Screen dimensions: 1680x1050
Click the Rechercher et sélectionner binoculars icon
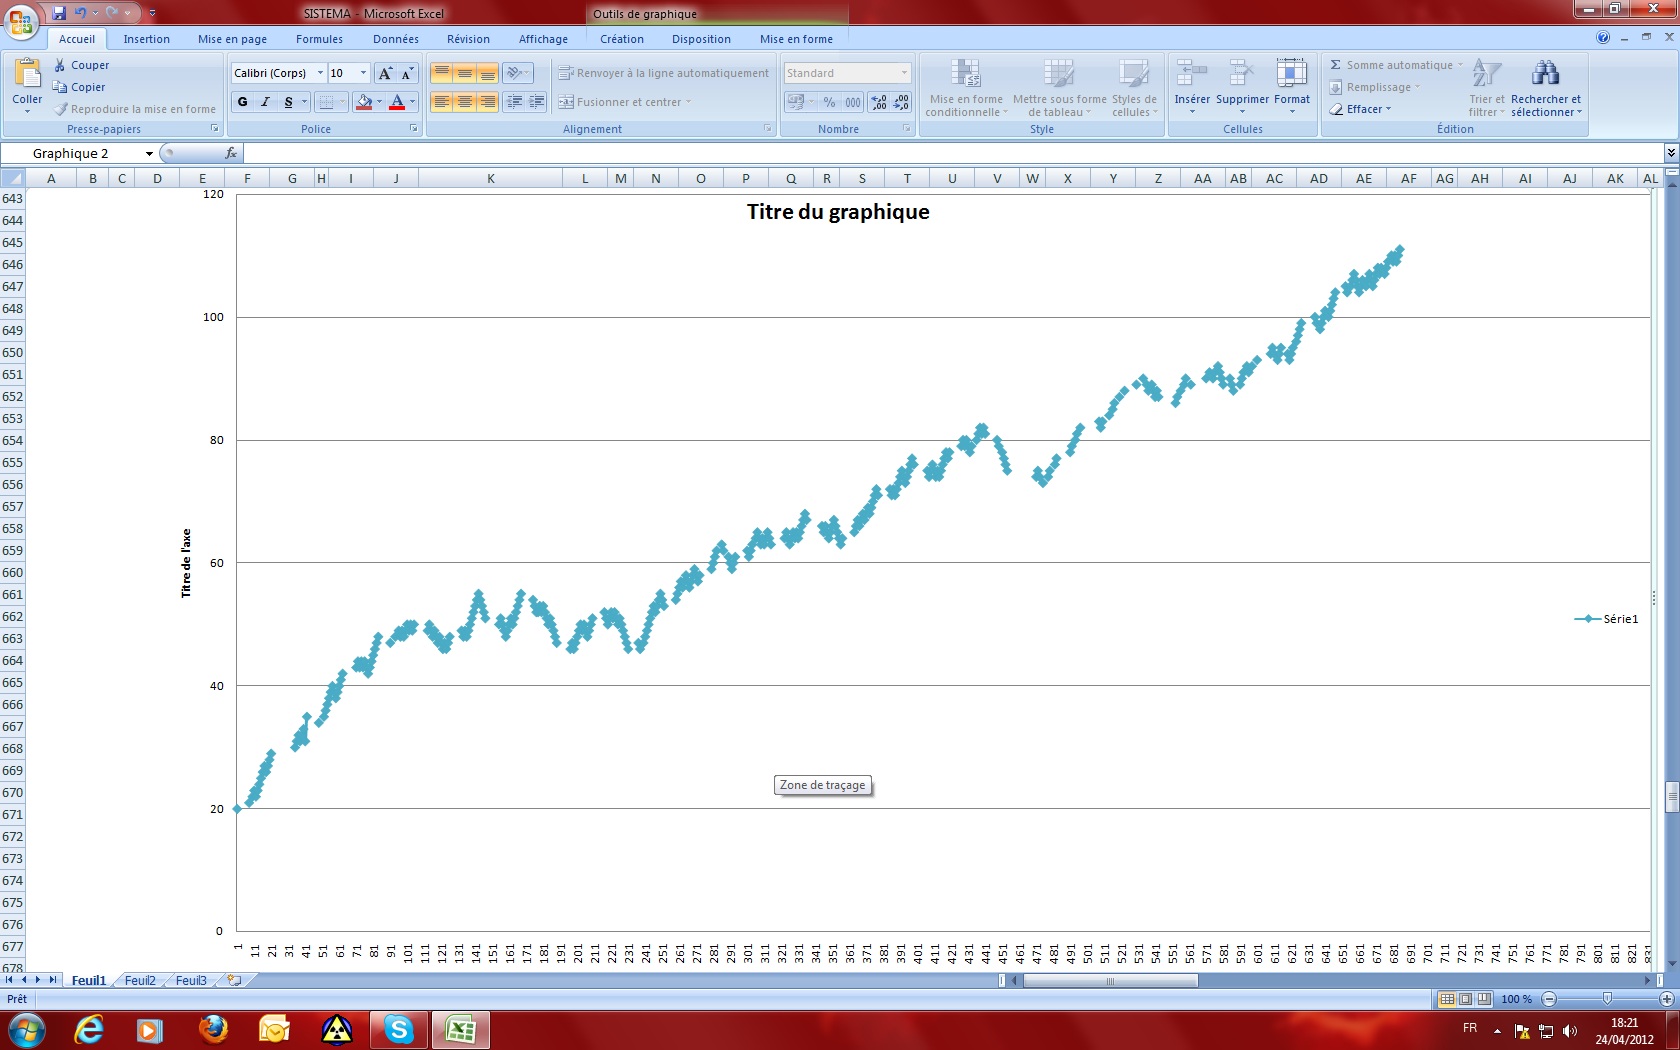coord(1545,74)
